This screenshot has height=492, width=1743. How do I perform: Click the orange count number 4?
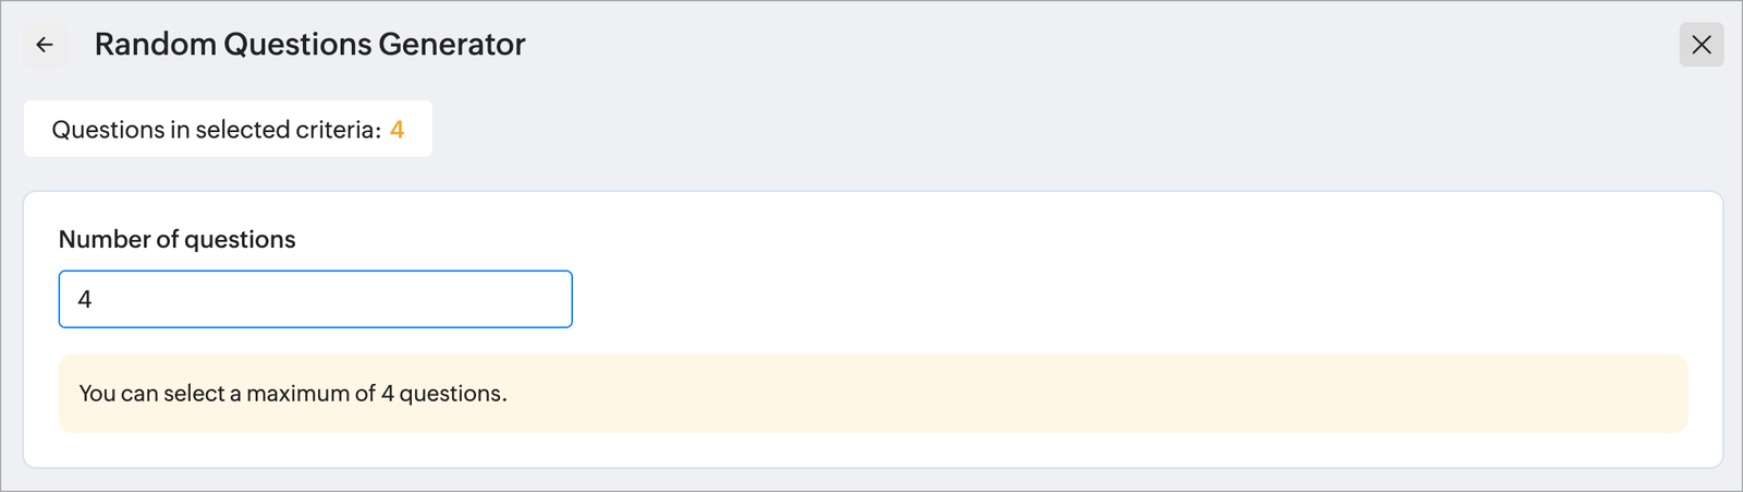pyautogui.click(x=397, y=130)
